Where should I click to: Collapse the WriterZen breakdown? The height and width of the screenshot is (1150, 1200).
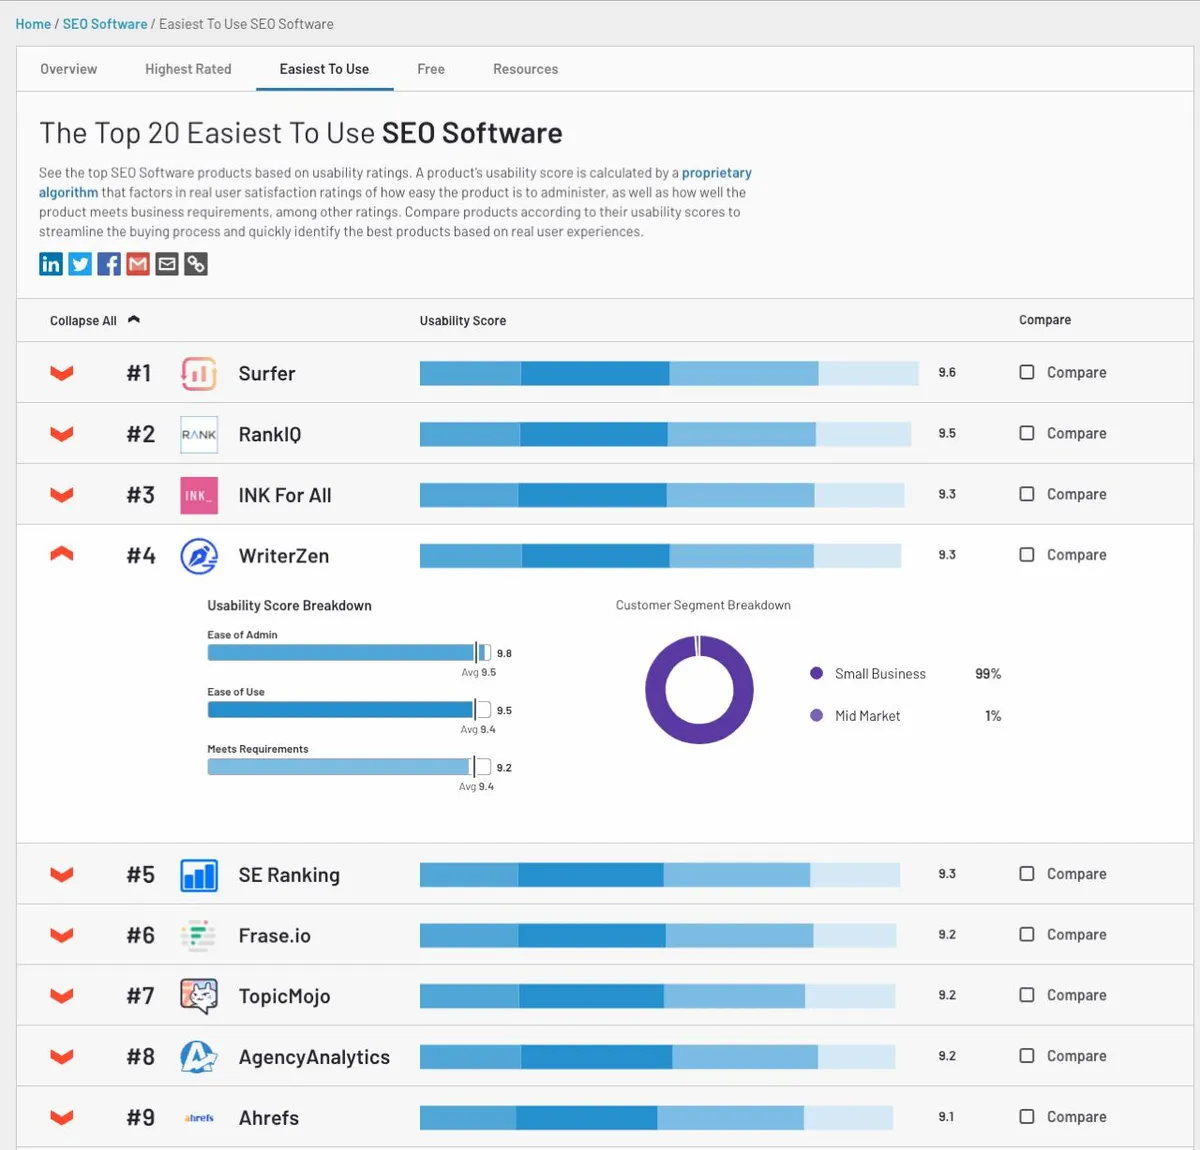click(x=62, y=554)
